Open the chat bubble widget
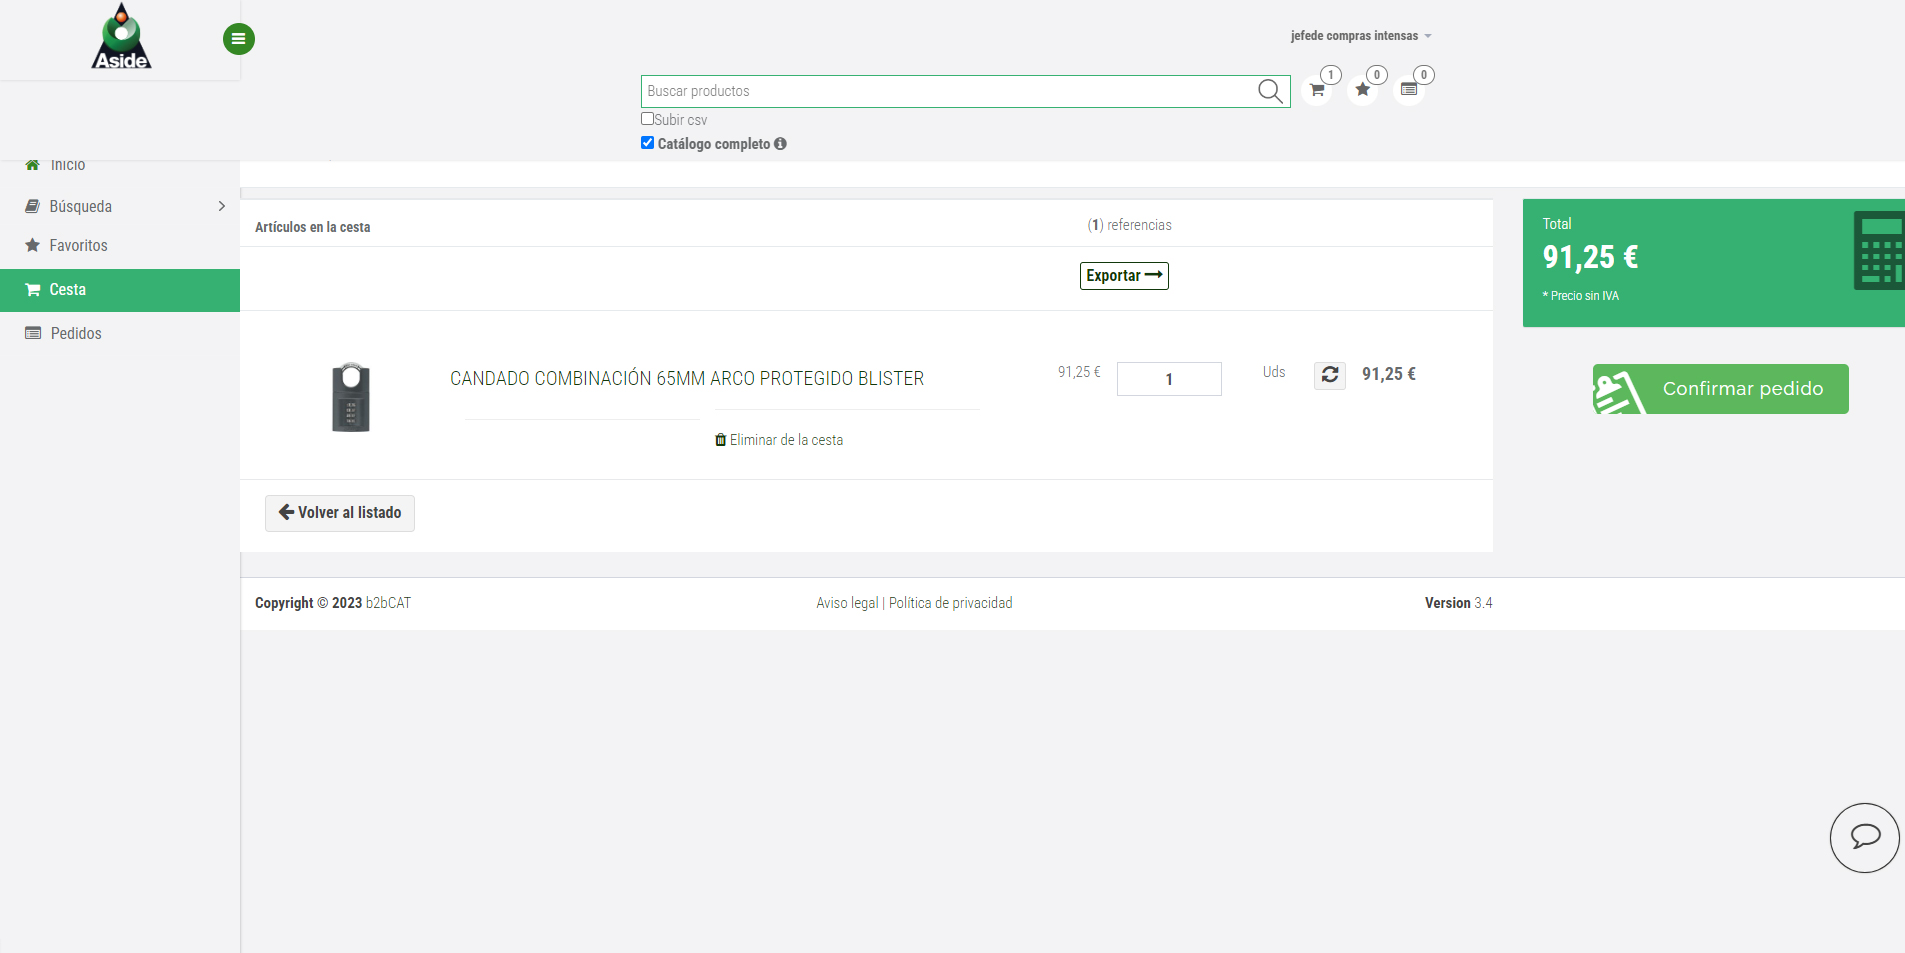This screenshot has width=1905, height=953. (x=1864, y=837)
